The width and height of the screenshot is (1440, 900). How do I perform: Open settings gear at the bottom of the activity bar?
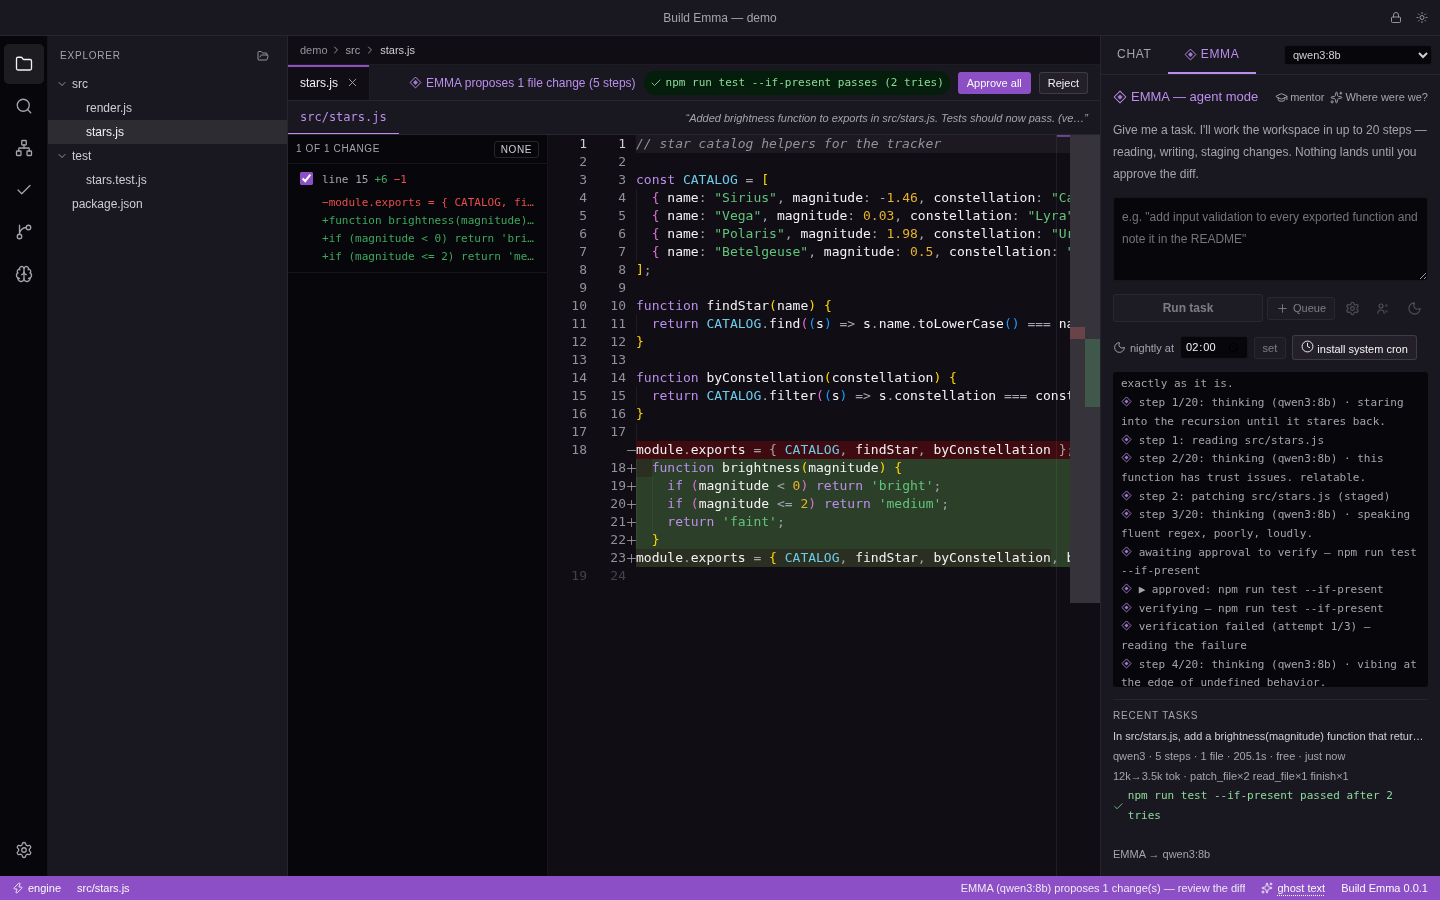click(24, 850)
